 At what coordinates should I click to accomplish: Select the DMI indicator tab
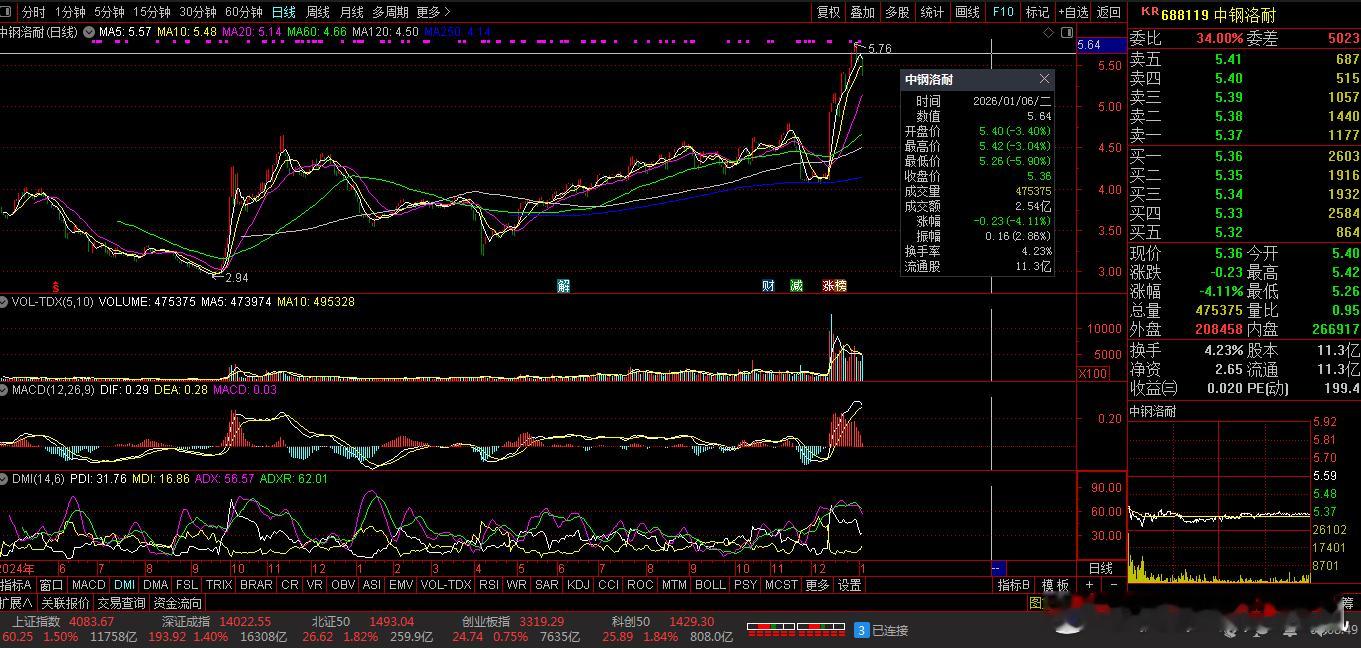pos(124,585)
